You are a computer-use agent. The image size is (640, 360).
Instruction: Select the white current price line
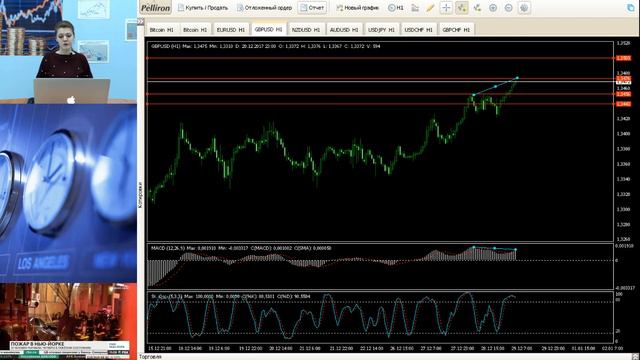pyautogui.click(x=380, y=82)
